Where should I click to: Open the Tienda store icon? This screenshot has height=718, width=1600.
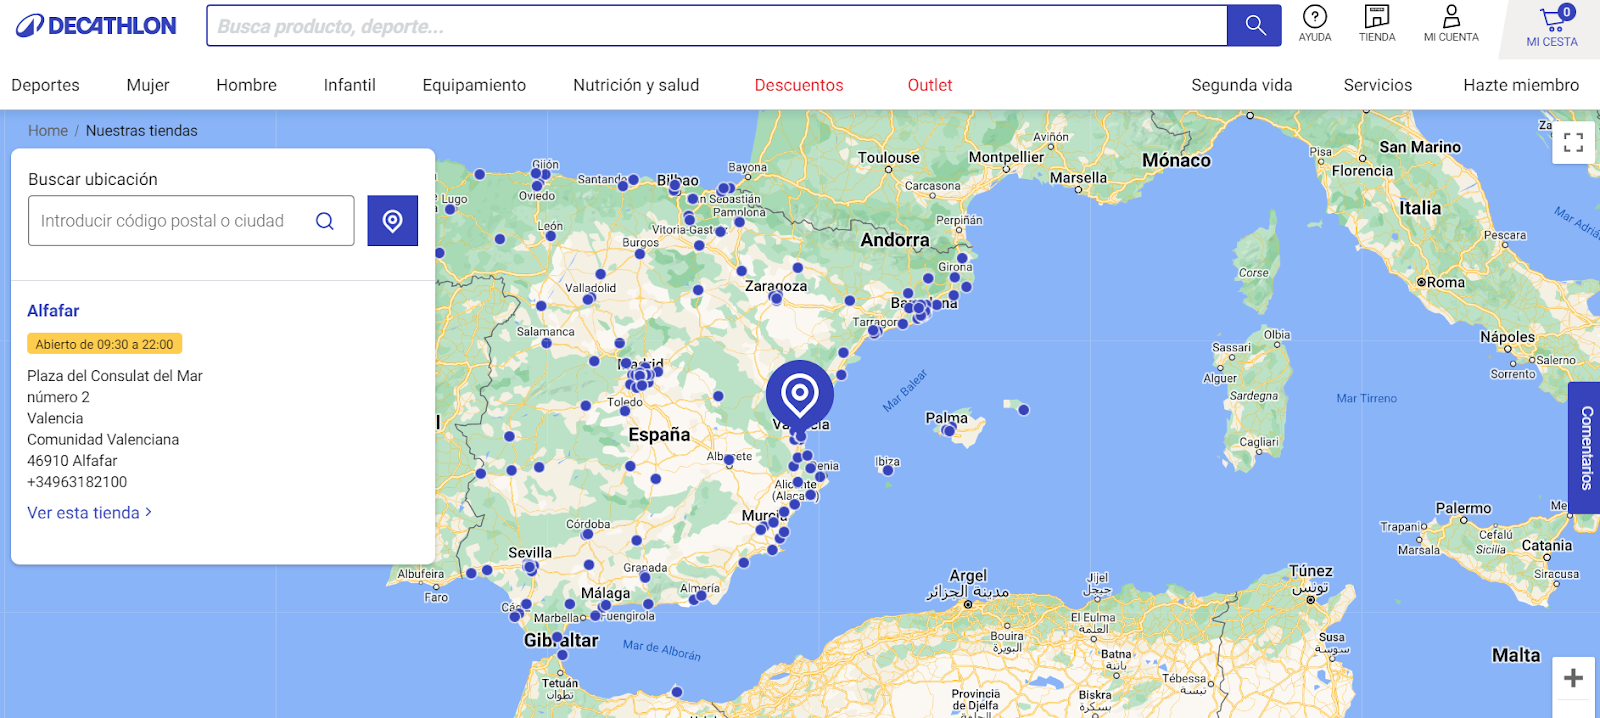[1376, 23]
